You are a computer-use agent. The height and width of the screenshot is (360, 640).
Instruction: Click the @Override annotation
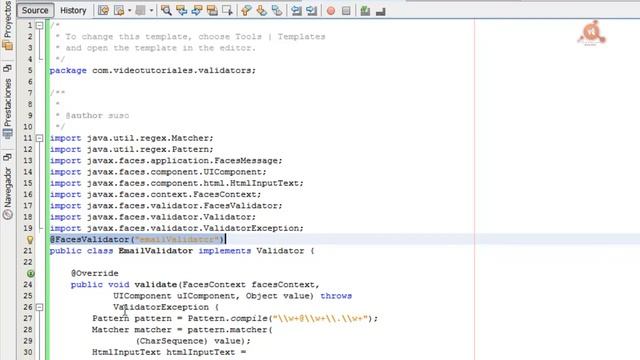95,273
